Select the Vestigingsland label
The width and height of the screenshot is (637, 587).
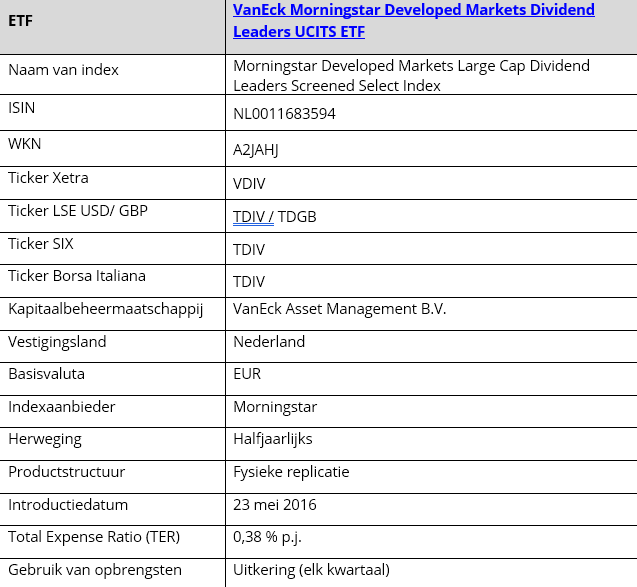(57, 342)
